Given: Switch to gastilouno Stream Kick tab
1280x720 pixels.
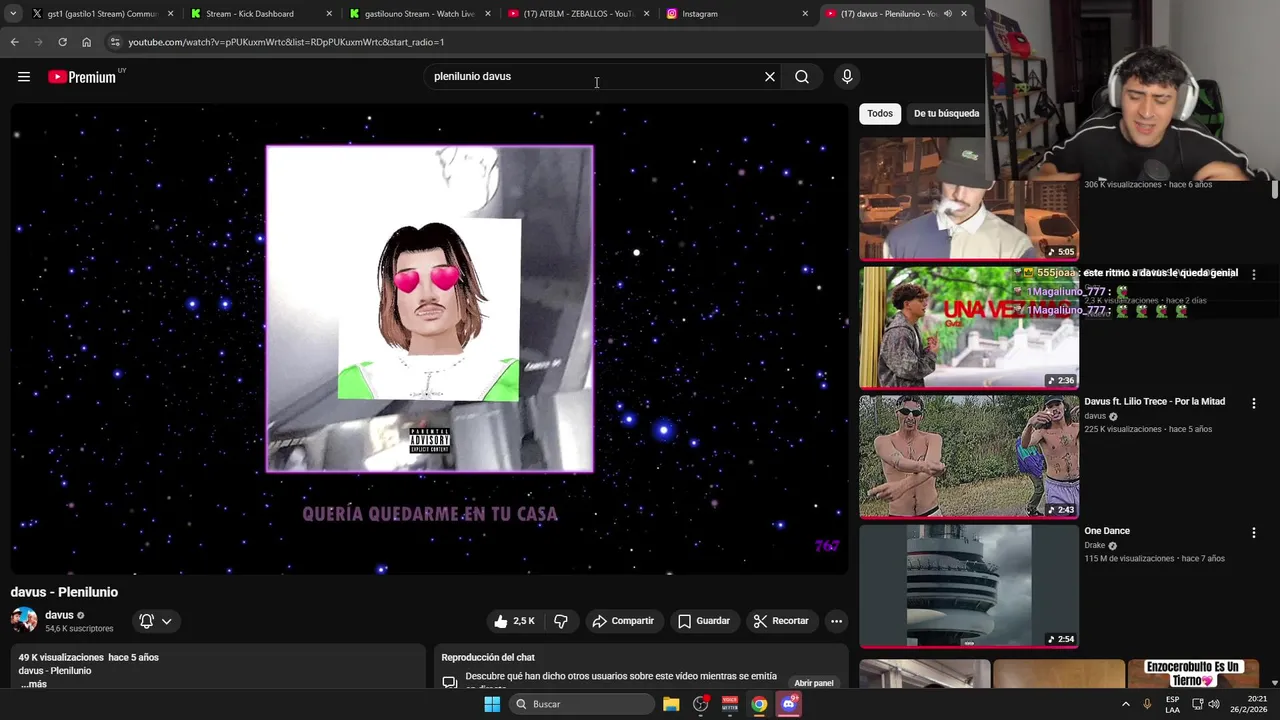Looking at the screenshot, I should click(418, 14).
